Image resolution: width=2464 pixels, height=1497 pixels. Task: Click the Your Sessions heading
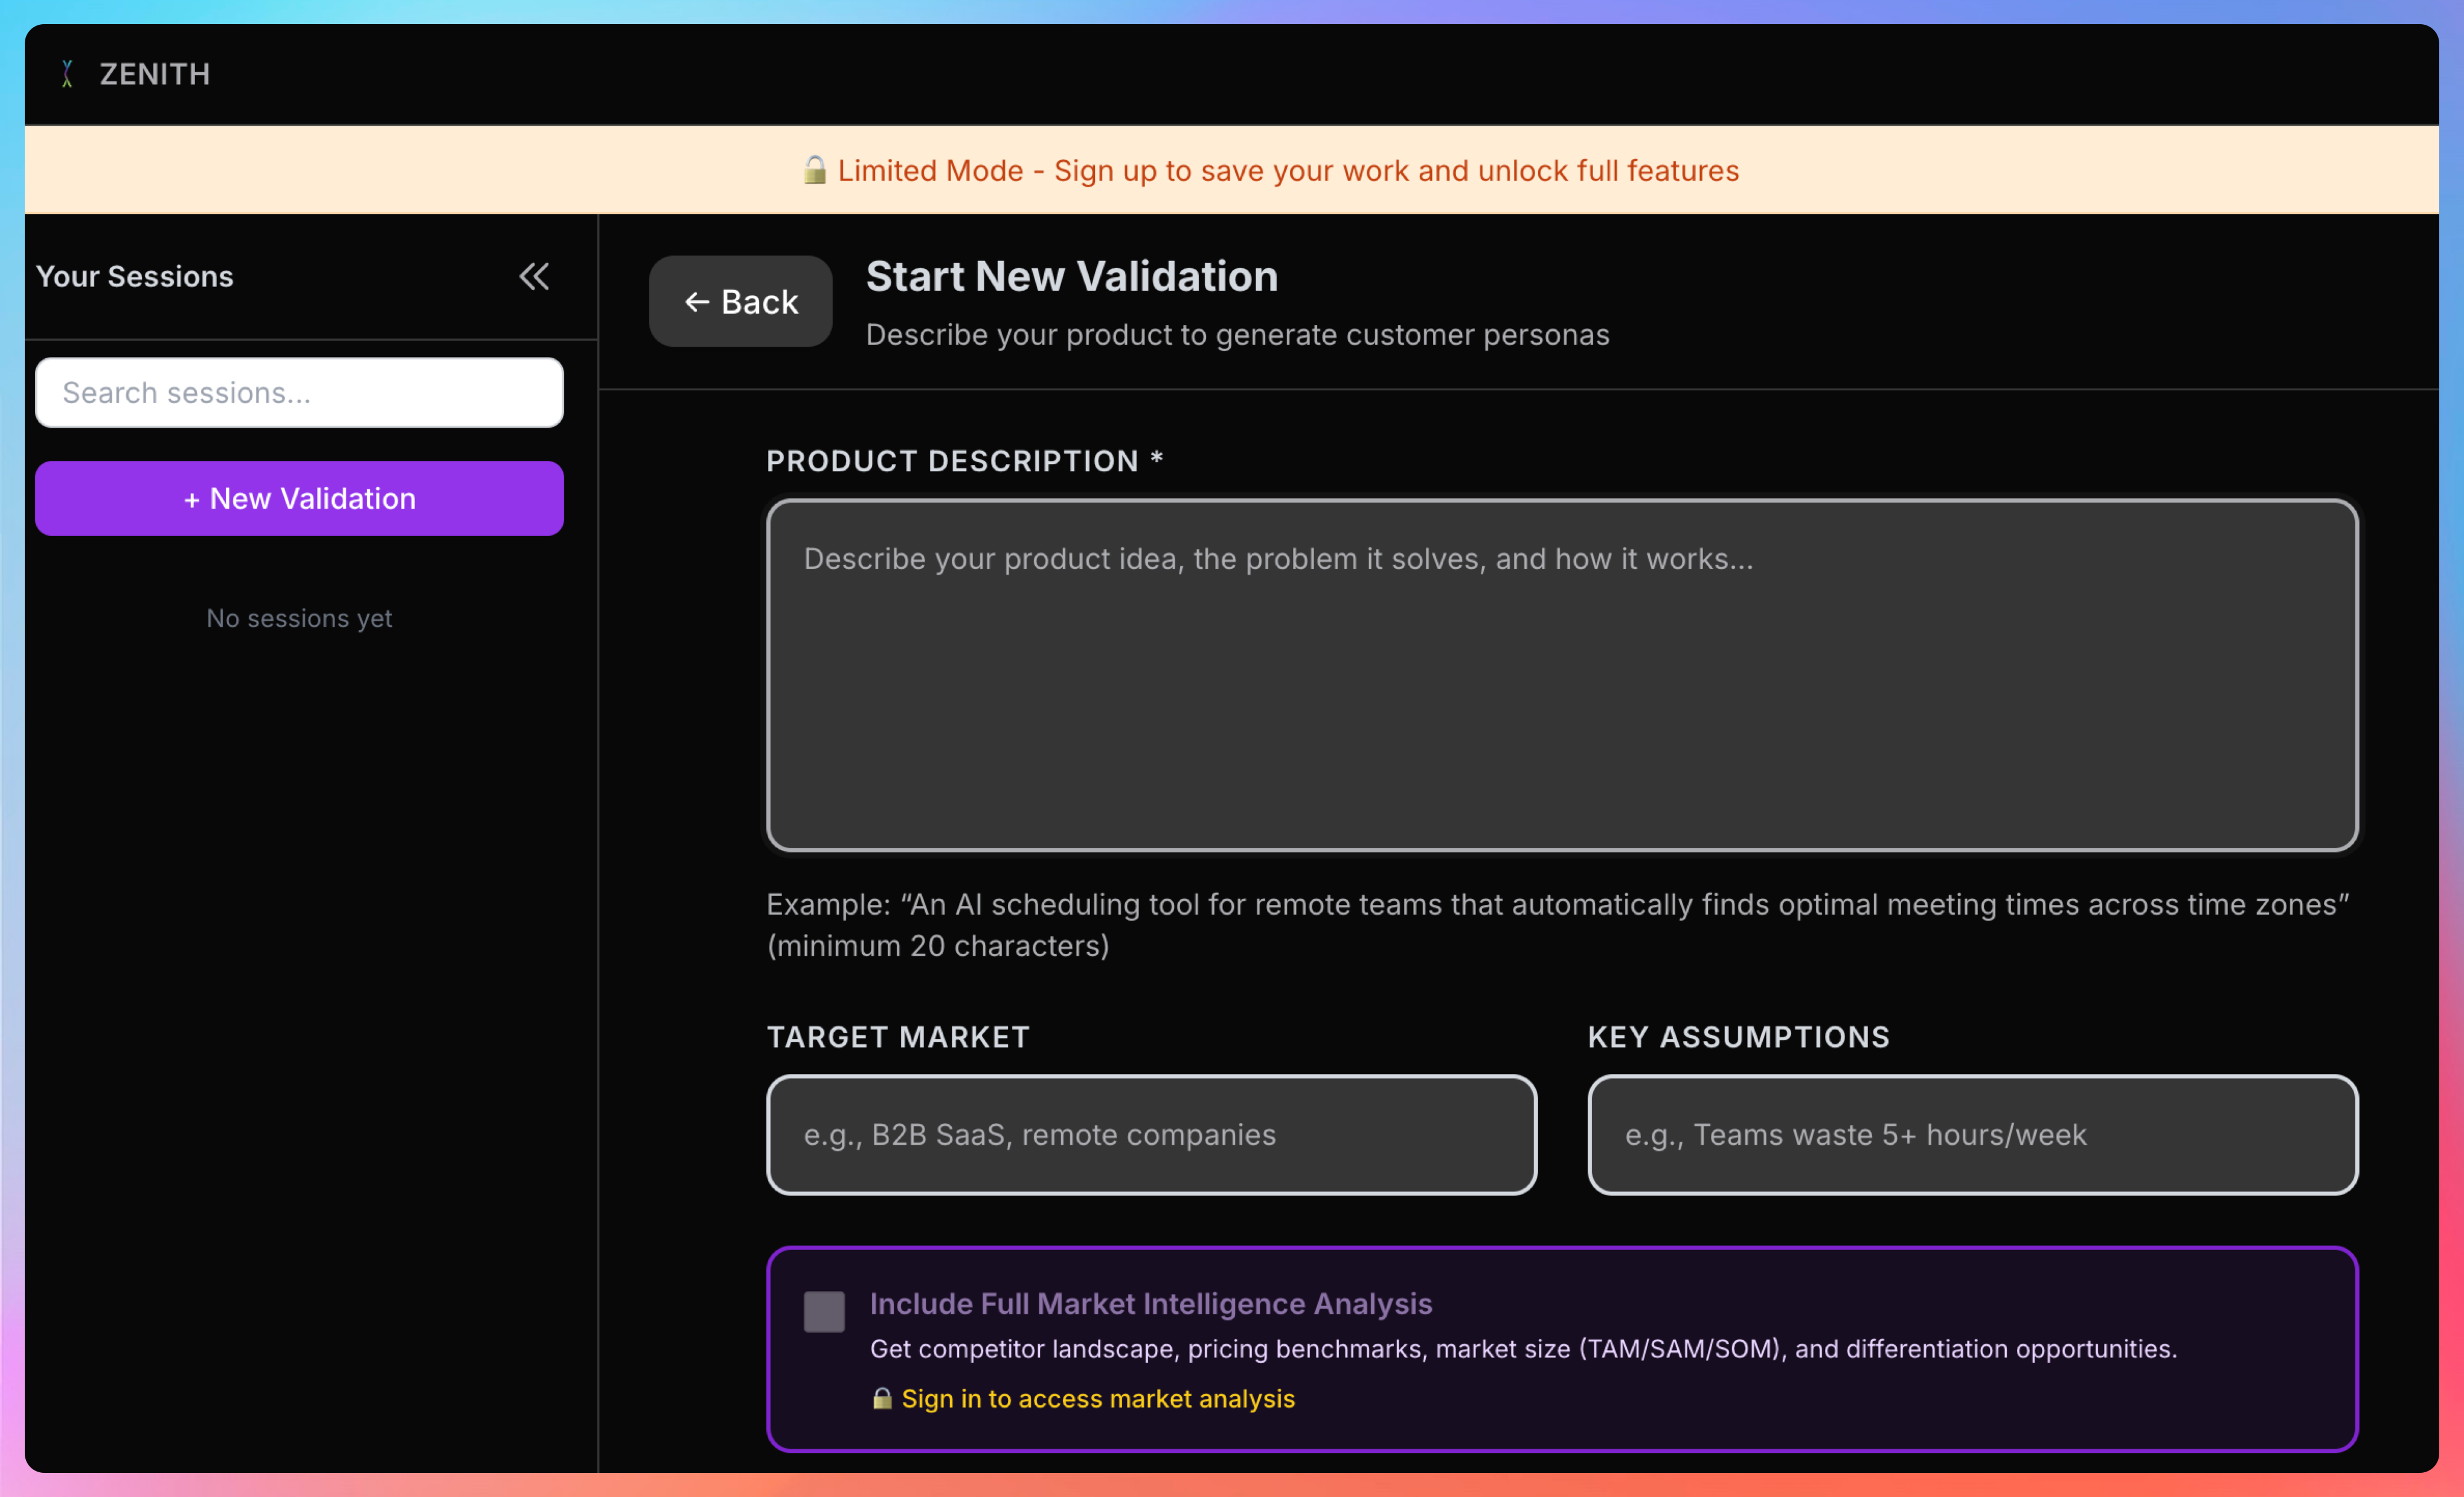pyautogui.click(x=135, y=276)
